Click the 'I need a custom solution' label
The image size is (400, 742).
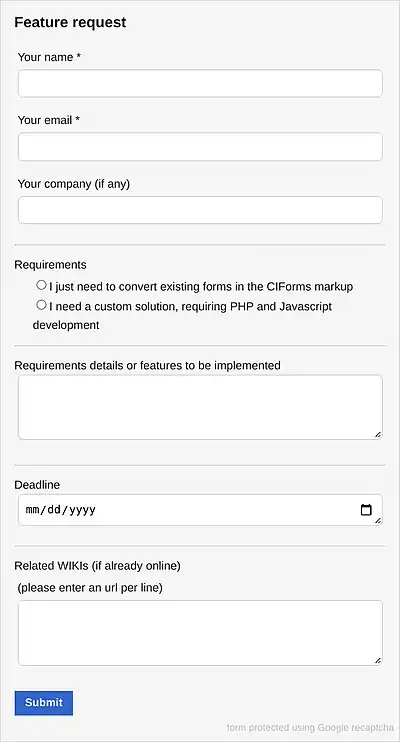pos(182,316)
